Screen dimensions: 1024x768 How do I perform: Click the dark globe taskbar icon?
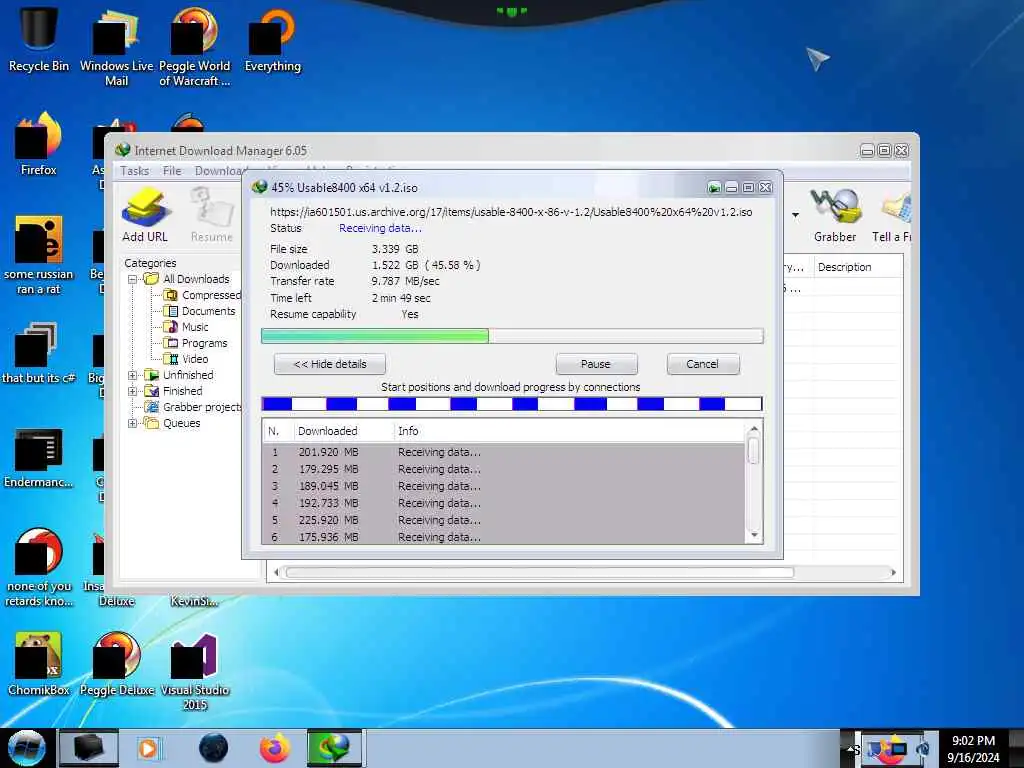pos(214,748)
